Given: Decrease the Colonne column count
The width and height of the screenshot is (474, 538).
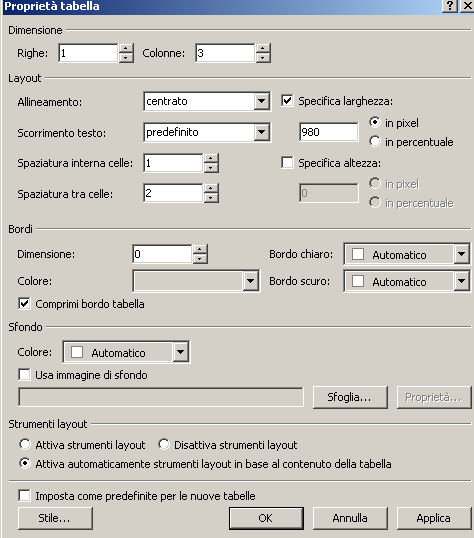Looking at the screenshot, I should 263,58.
